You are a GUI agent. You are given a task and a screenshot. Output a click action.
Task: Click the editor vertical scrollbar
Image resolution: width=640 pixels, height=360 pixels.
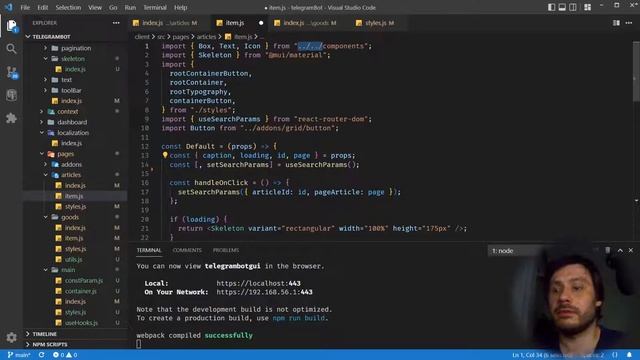(636, 71)
